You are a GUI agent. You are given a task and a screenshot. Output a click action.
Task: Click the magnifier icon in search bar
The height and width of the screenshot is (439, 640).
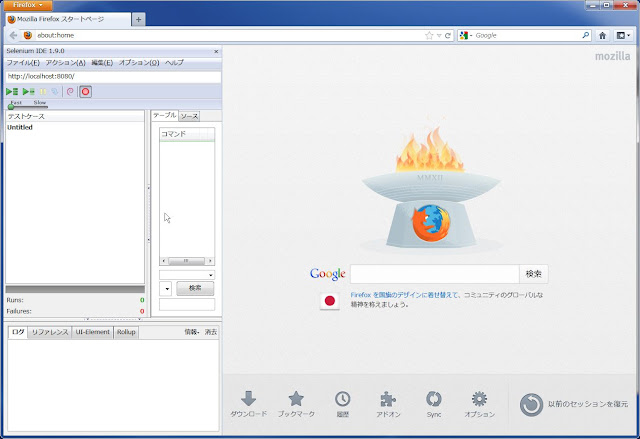click(x=586, y=35)
